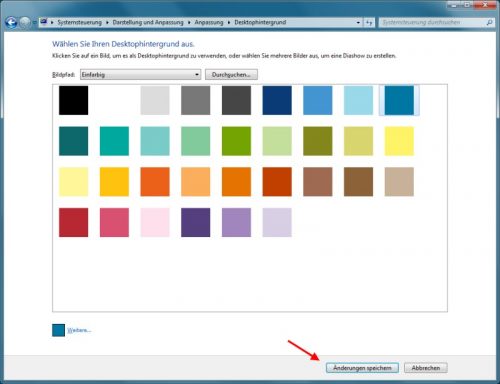500x384 pixels.
Task: Open the address bar history dropdown arrow
Action: pyautogui.click(x=358, y=22)
